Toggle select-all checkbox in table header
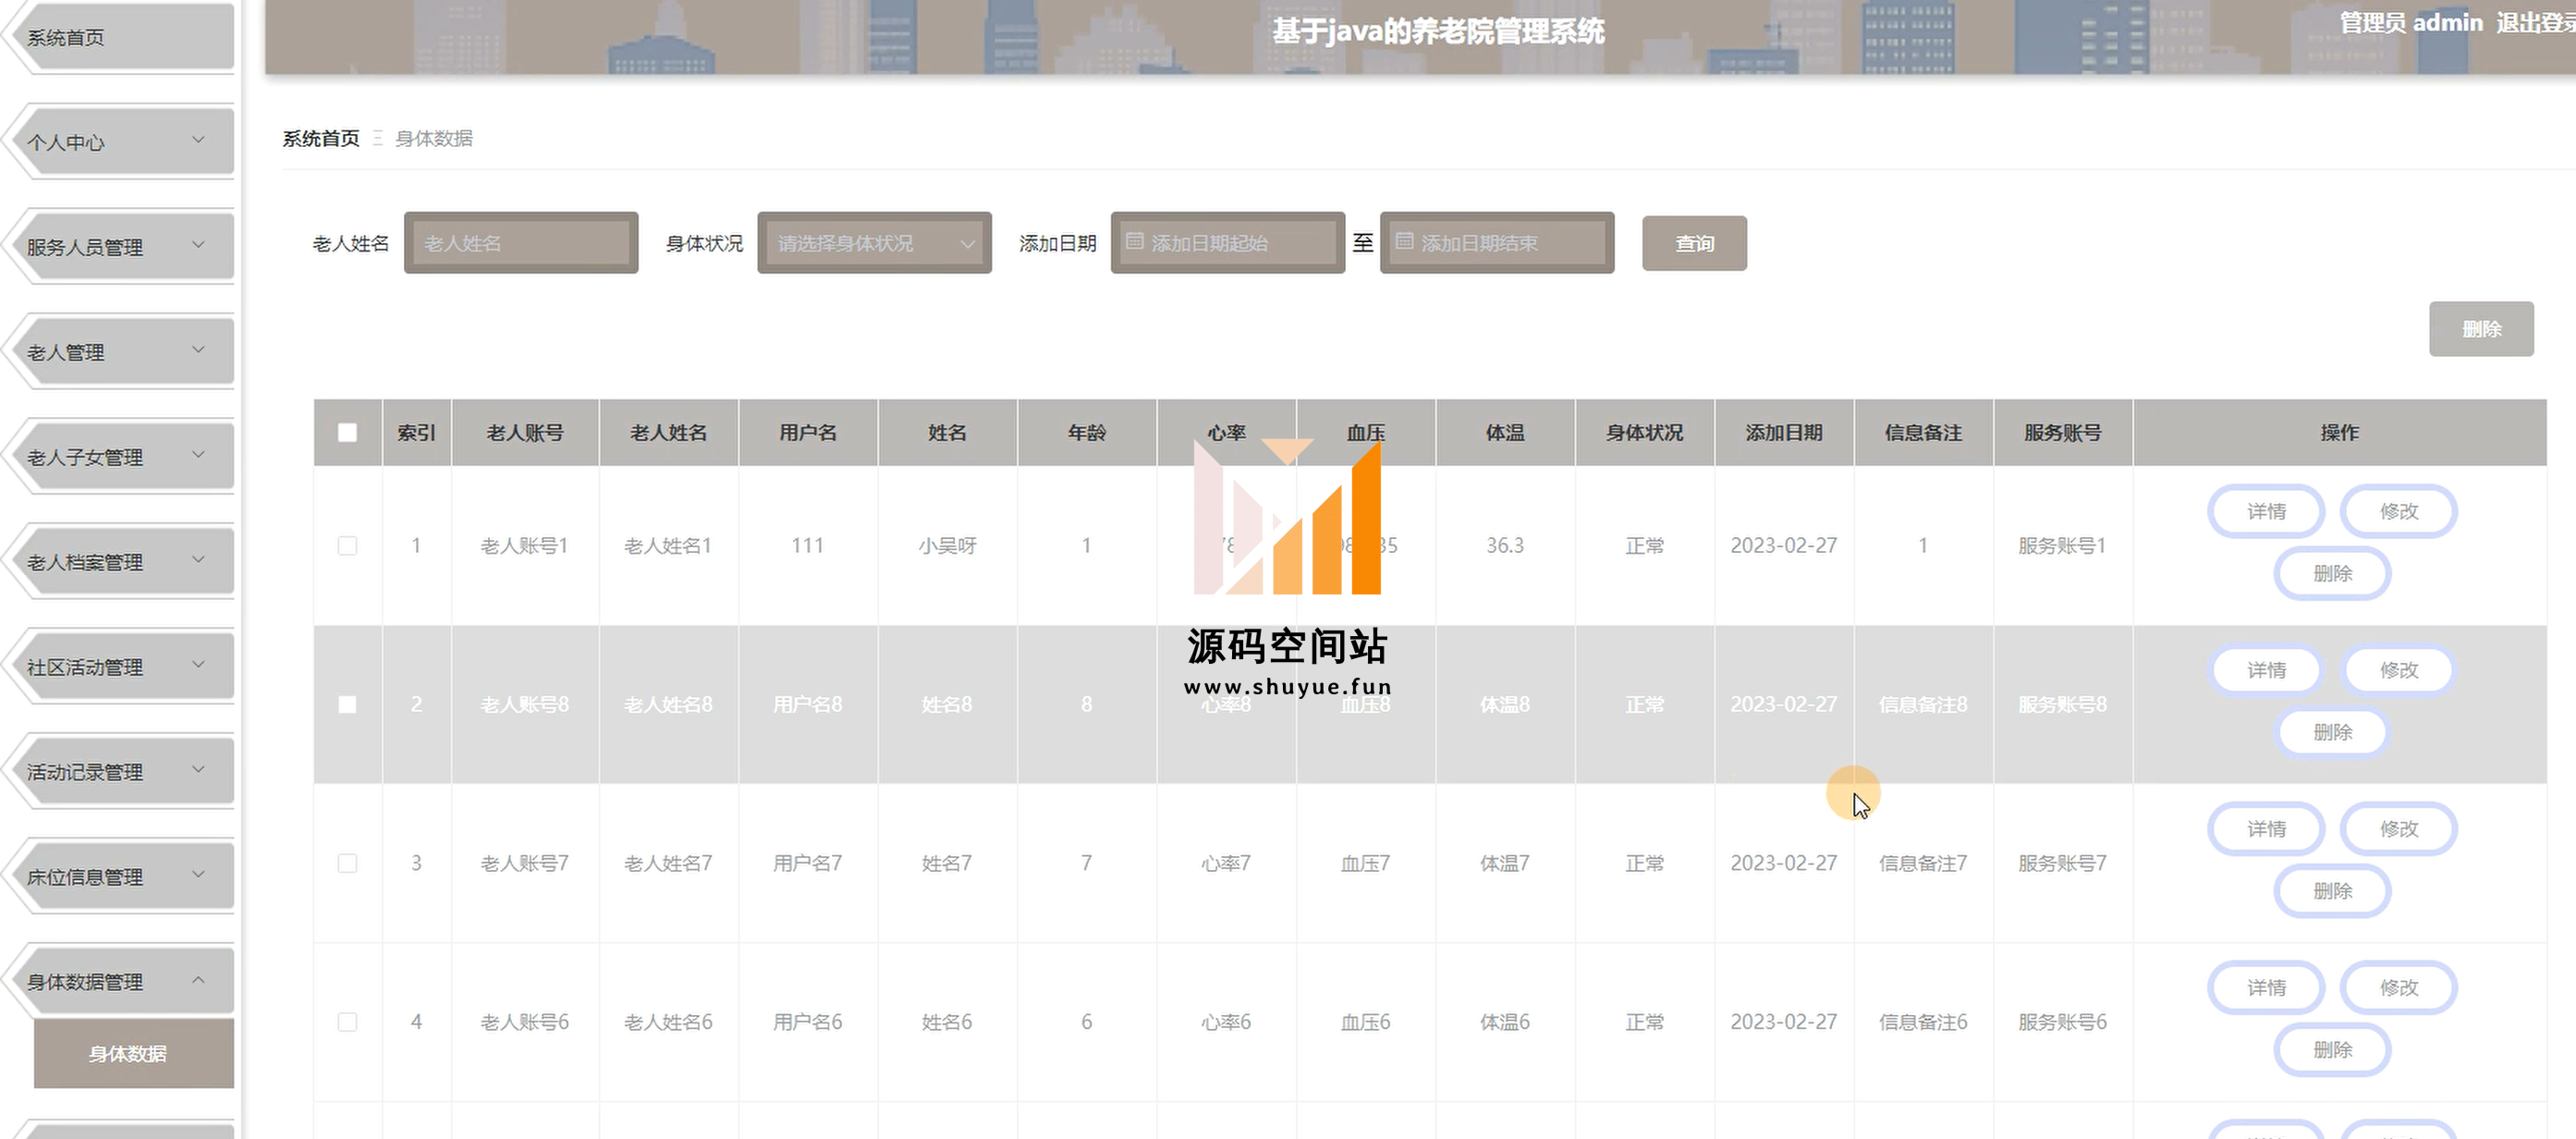This screenshot has height=1139, width=2576. [x=347, y=433]
